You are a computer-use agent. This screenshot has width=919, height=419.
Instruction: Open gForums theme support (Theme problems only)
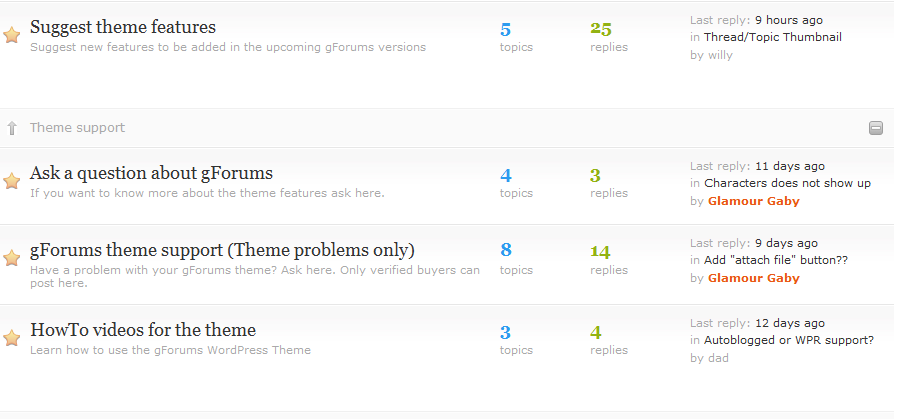coord(222,250)
